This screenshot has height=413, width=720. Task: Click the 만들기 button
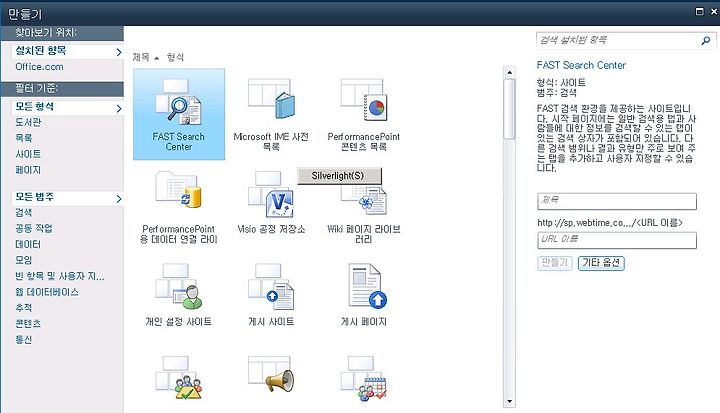[x=555, y=263]
